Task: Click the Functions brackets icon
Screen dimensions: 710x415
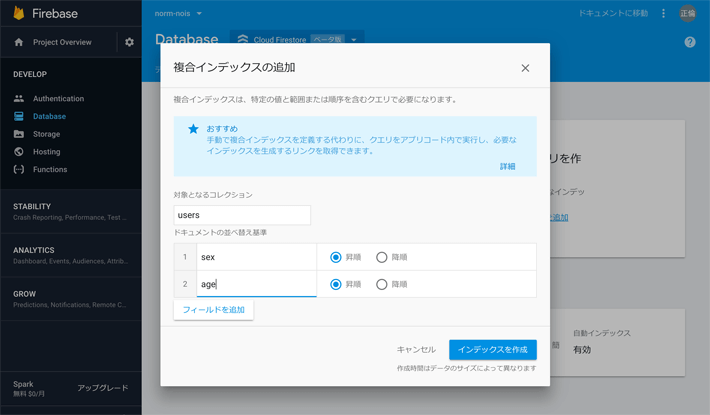Action: [19, 170]
